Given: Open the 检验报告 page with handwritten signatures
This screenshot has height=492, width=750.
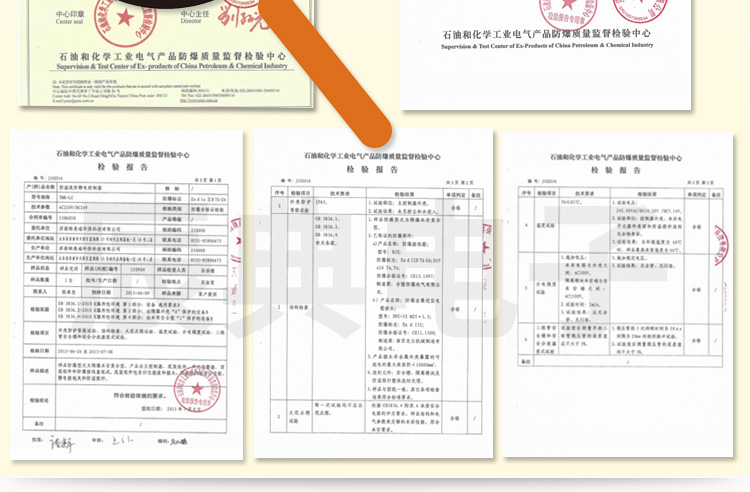Looking at the screenshot, I should tap(126, 295).
